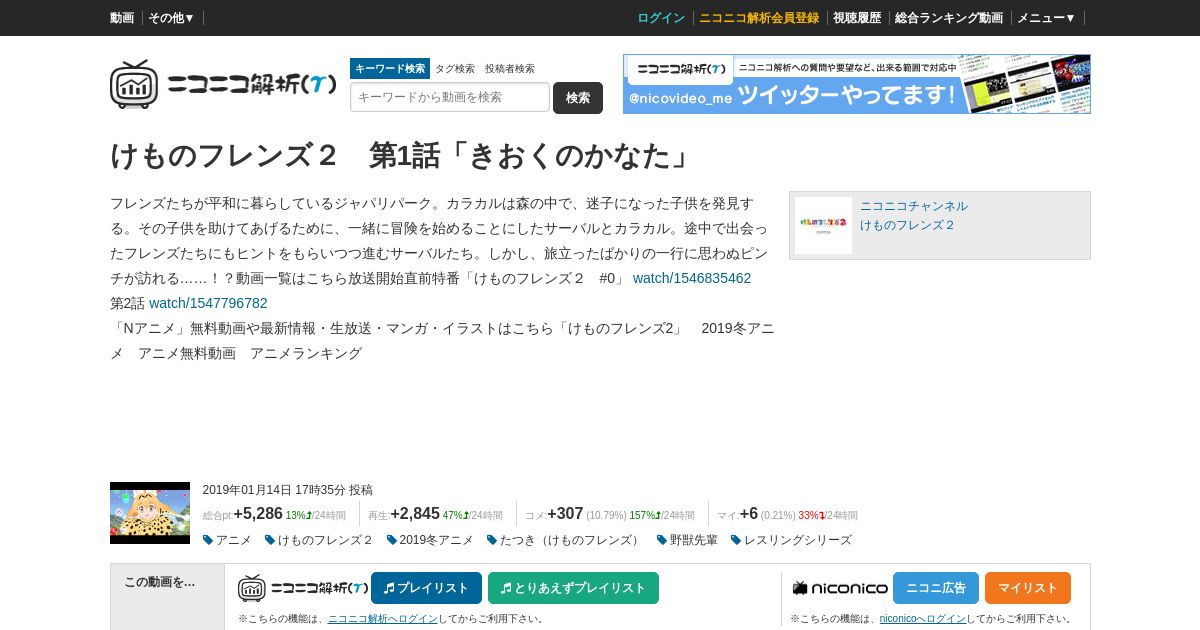This screenshot has width=1200, height=630.
Task: Open the watch/1546835462 link
Action: coord(692,278)
